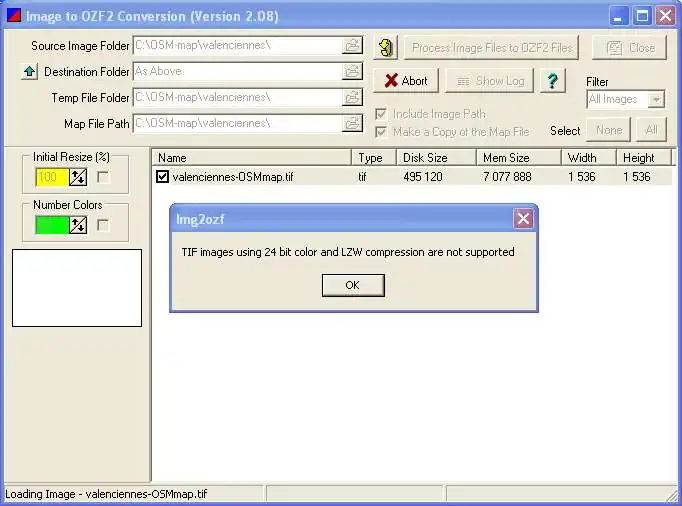Click the Abort button
This screenshot has height=506, width=682.
point(406,81)
